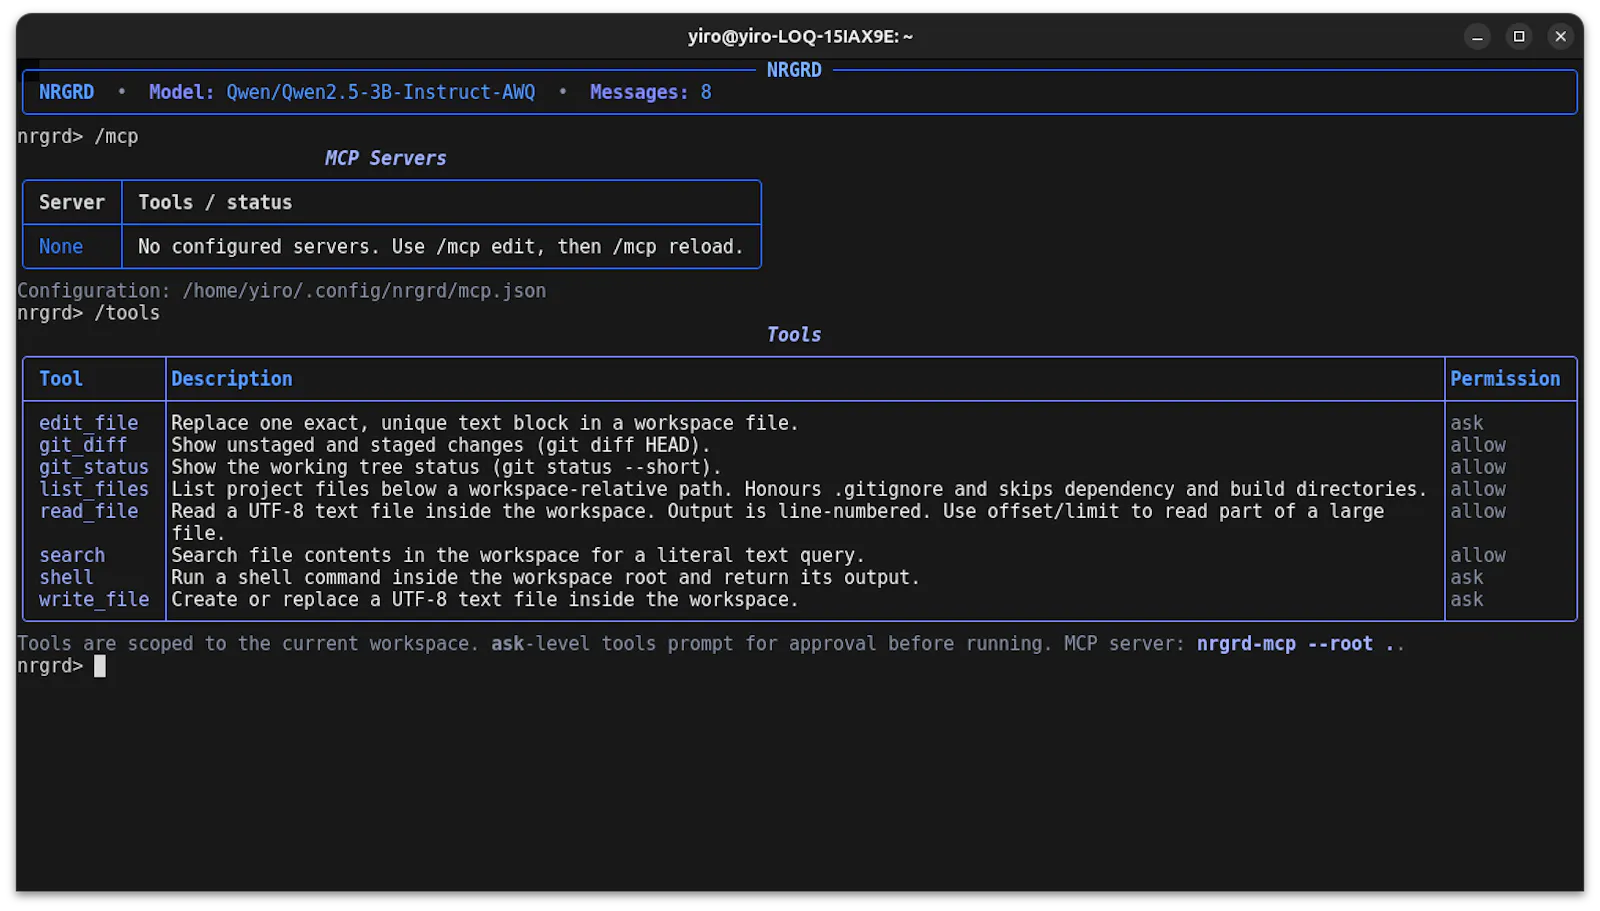Click the shell tool name
1600x911 pixels.
pos(66,577)
